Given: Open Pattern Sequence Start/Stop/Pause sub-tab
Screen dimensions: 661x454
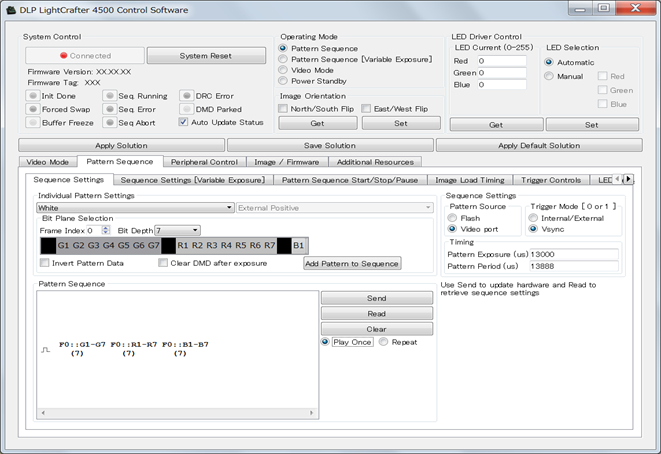Looking at the screenshot, I should pos(350,180).
